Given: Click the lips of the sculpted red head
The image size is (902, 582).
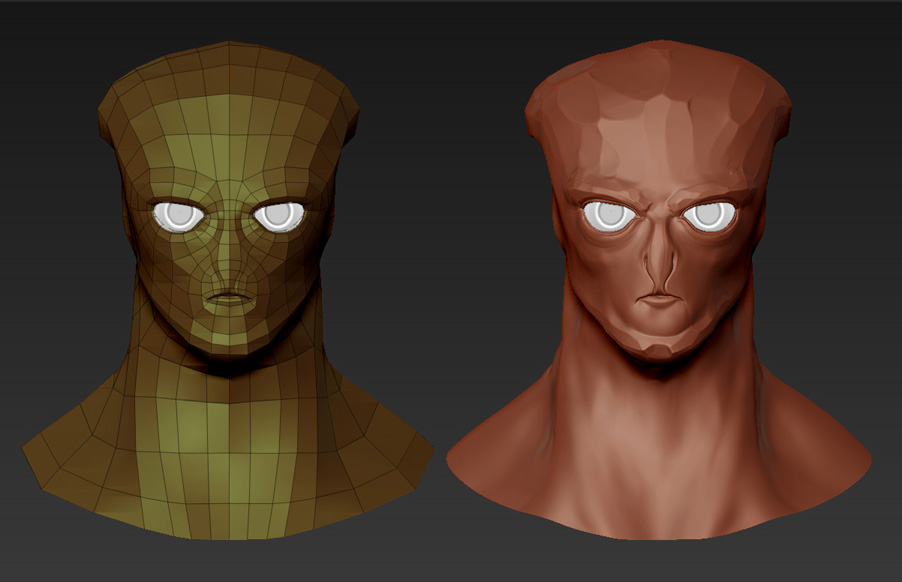Looking at the screenshot, I should (660, 301).
